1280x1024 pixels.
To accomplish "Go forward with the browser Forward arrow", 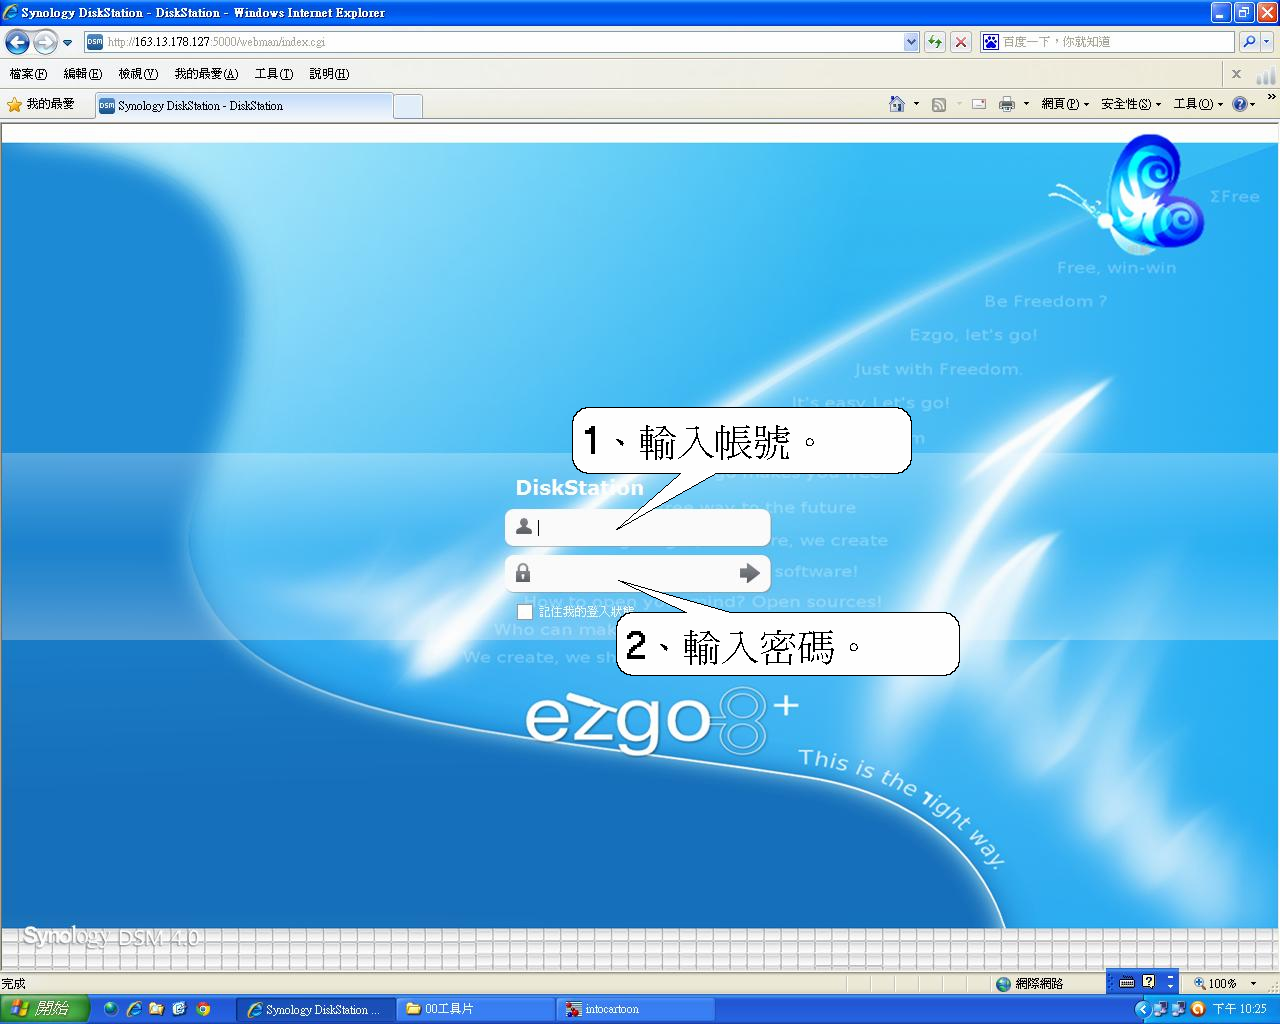I will [x=45, y=42].
